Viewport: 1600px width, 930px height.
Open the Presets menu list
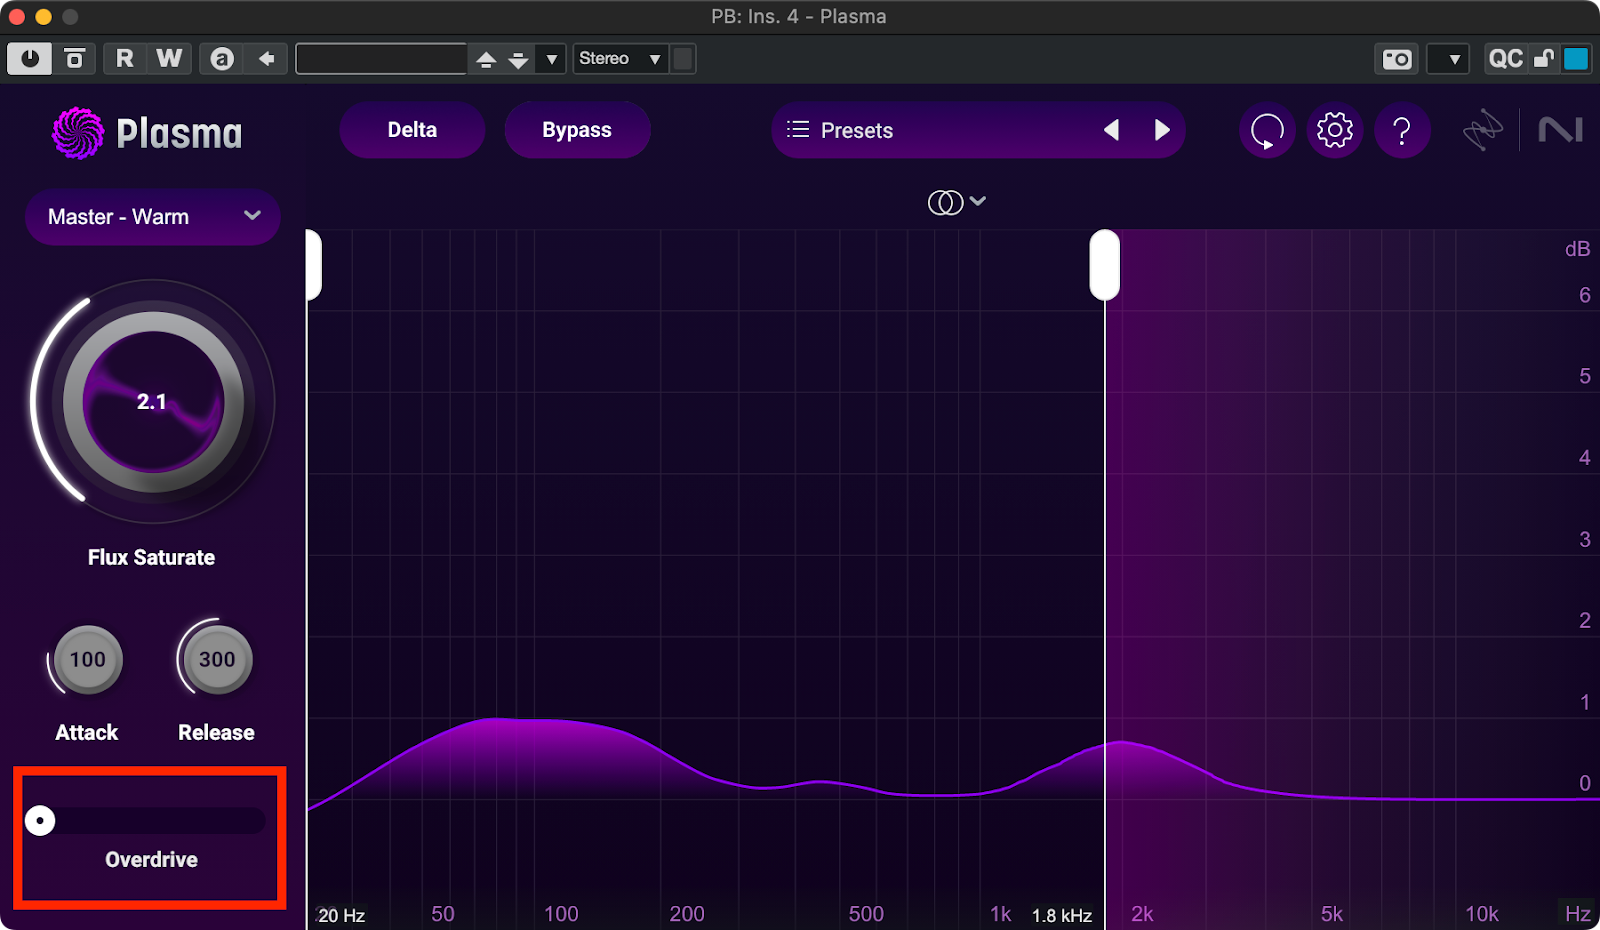pos(840,130)
